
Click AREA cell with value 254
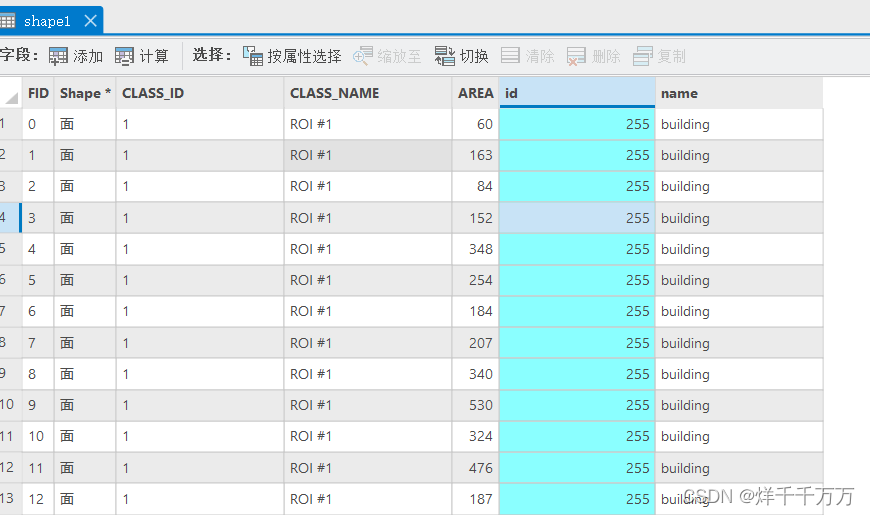tap(476, 280)
